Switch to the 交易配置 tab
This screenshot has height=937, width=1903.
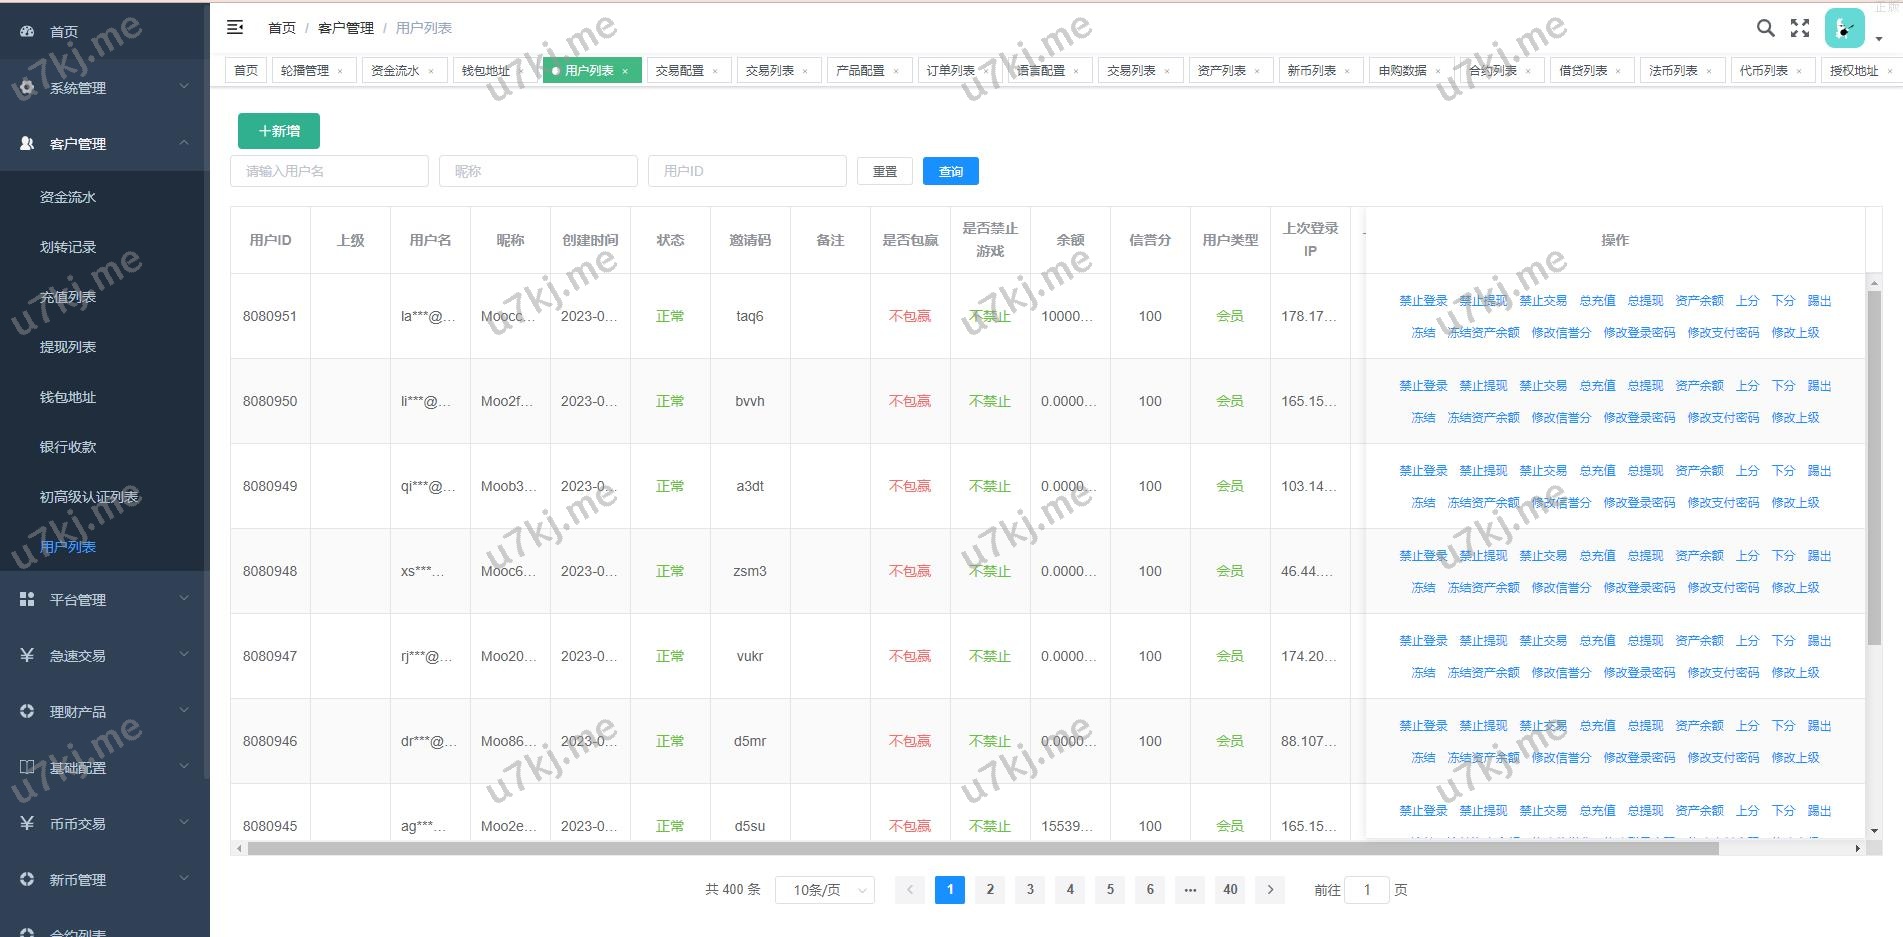coord(680,71)
